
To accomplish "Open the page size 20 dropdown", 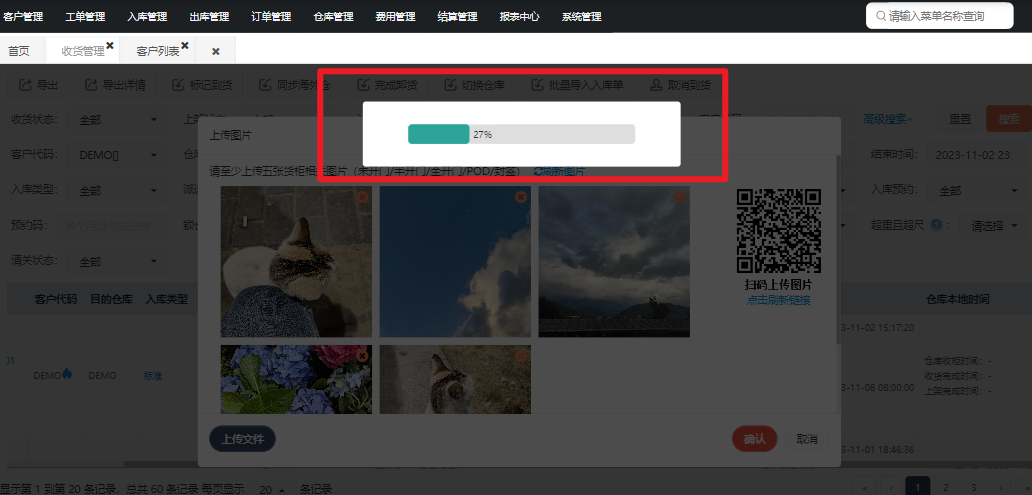I will point(272,490).
